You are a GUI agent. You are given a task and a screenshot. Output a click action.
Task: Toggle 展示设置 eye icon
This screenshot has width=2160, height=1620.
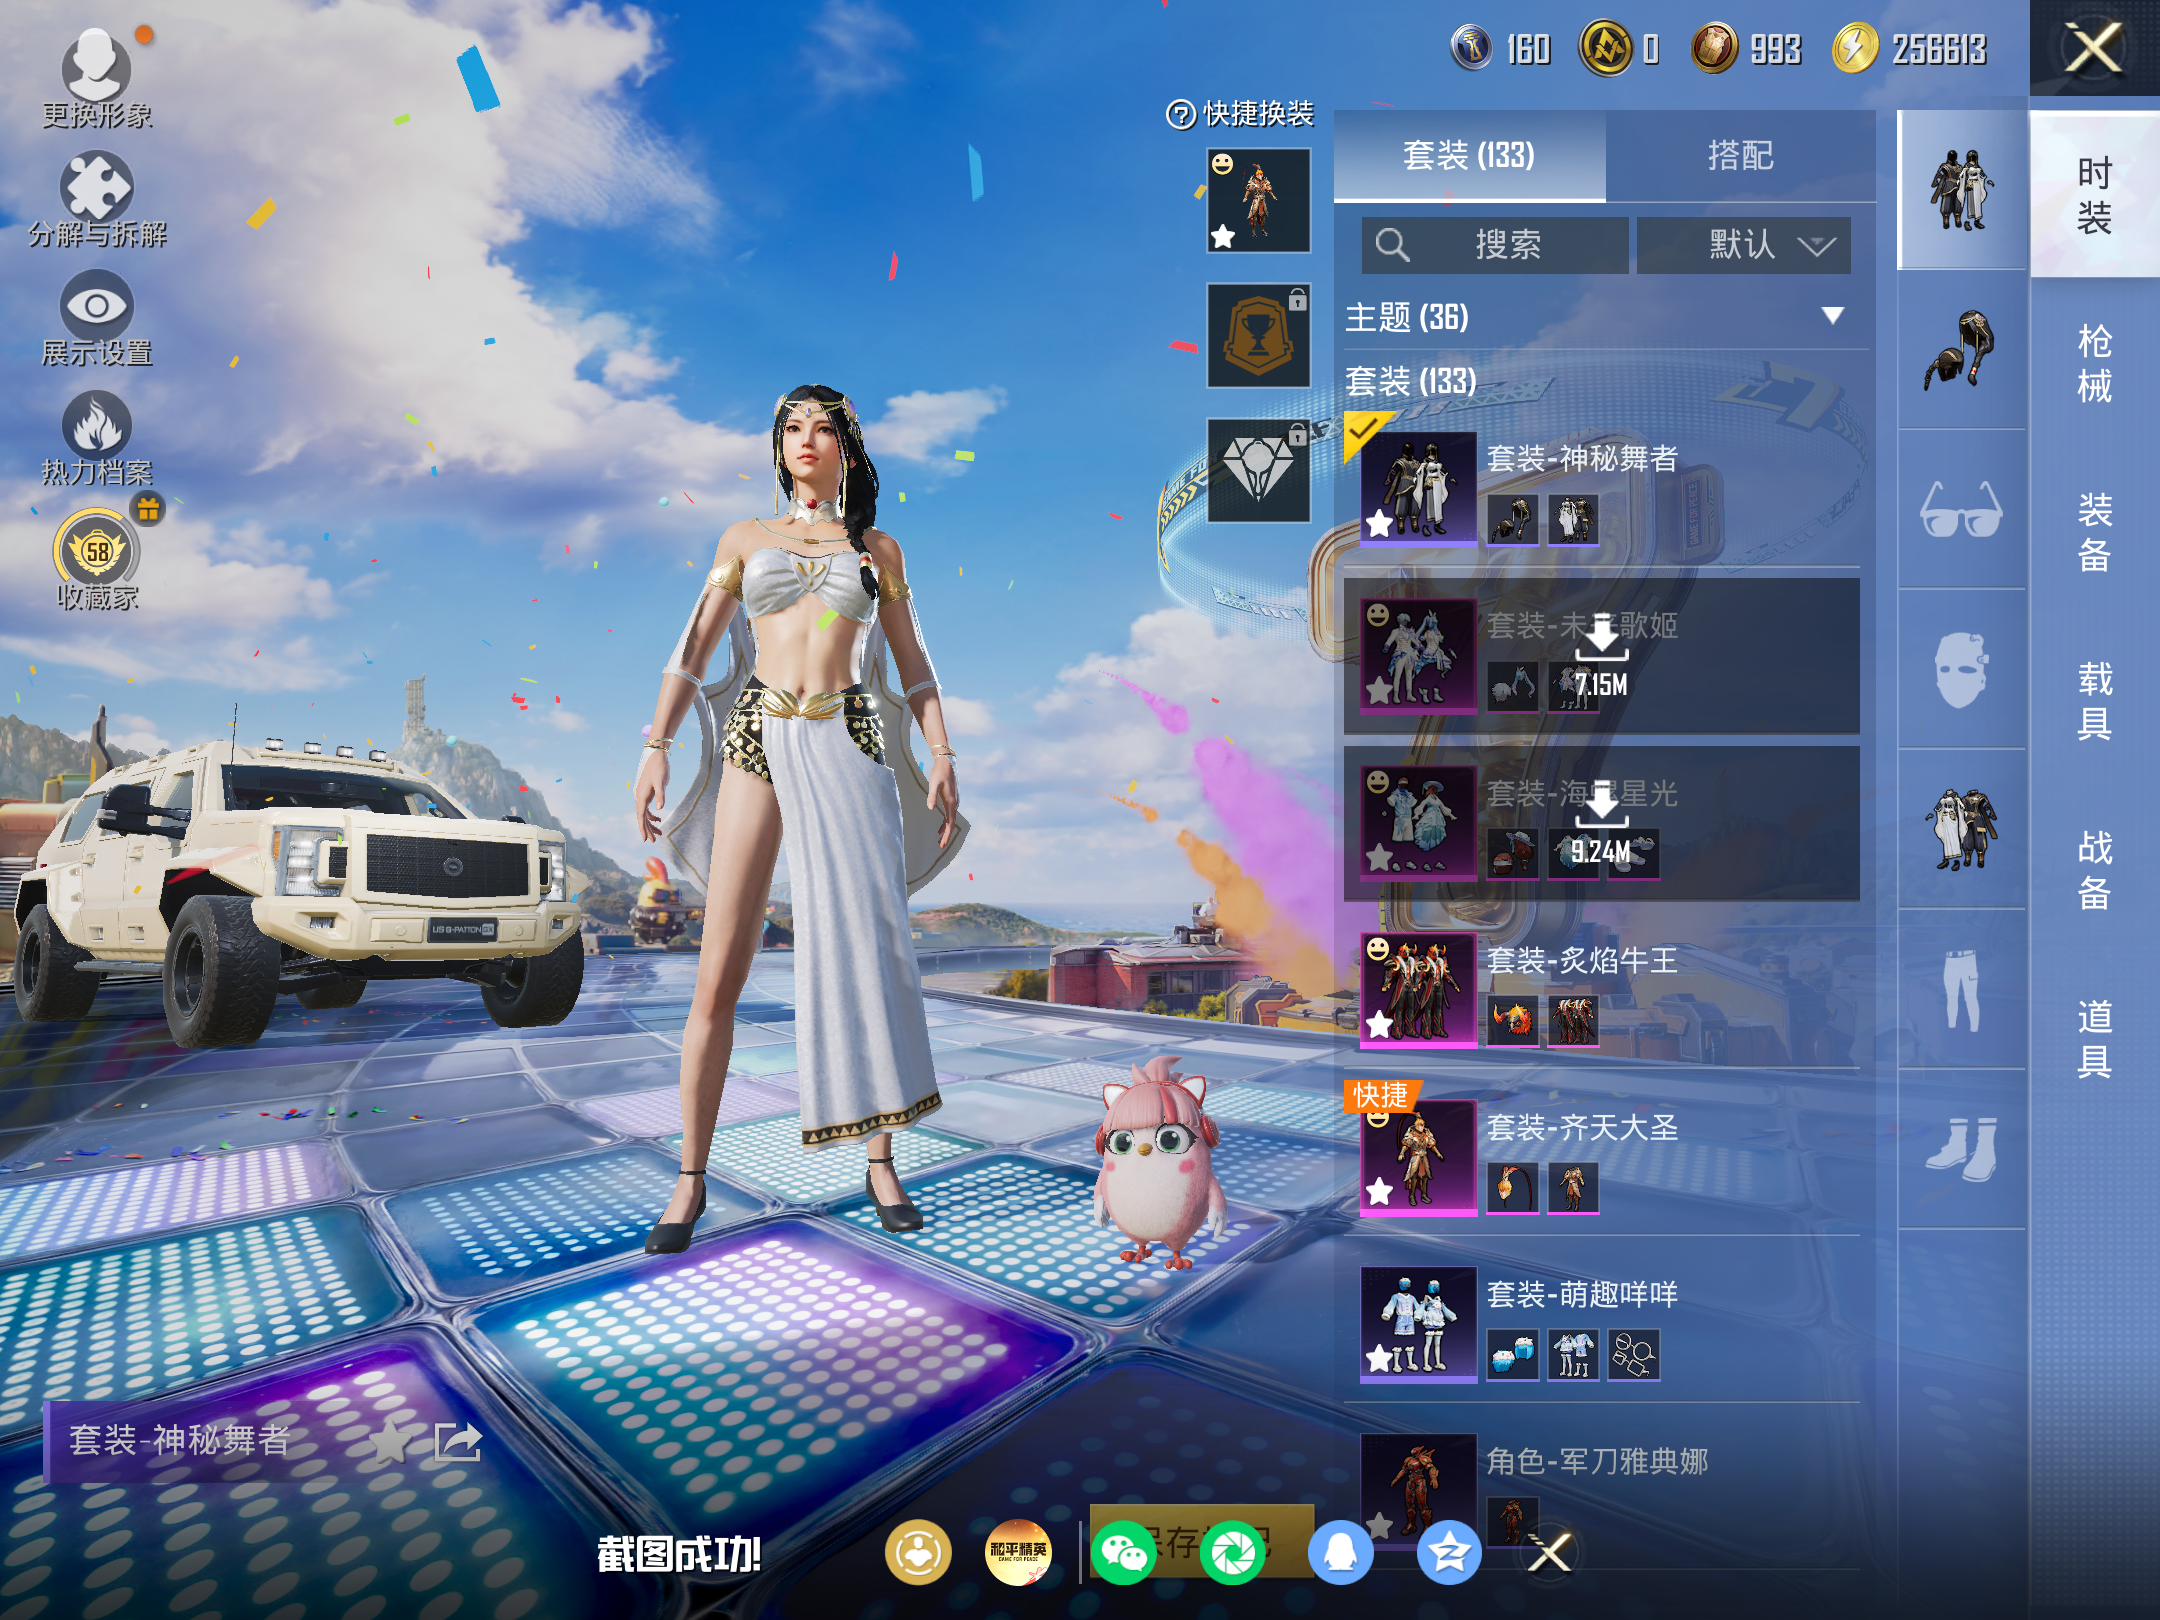[x=96, y=306]
